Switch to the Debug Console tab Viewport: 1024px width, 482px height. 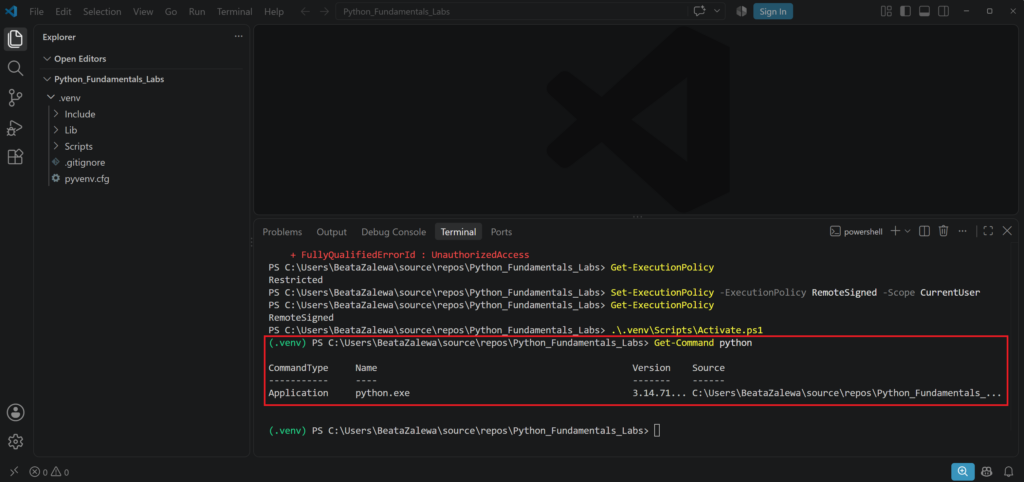pos(393,232)
